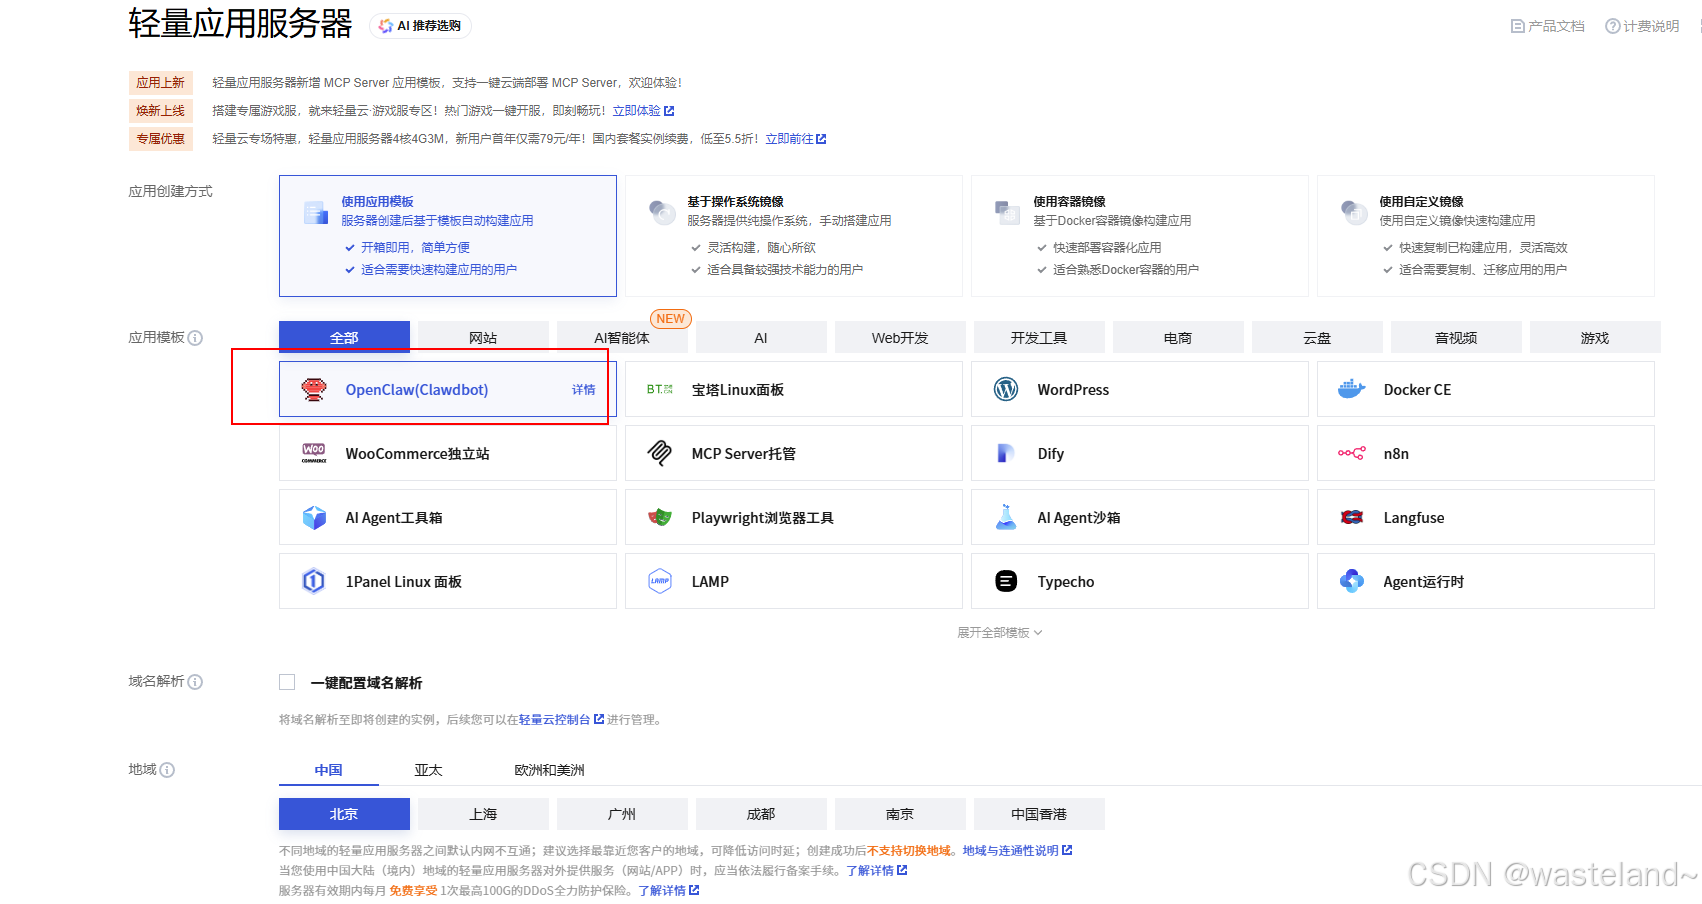Enable 一键配置域名解析 checkbox
Screen dimensions: 1702x904
click(x=287, y=682)
